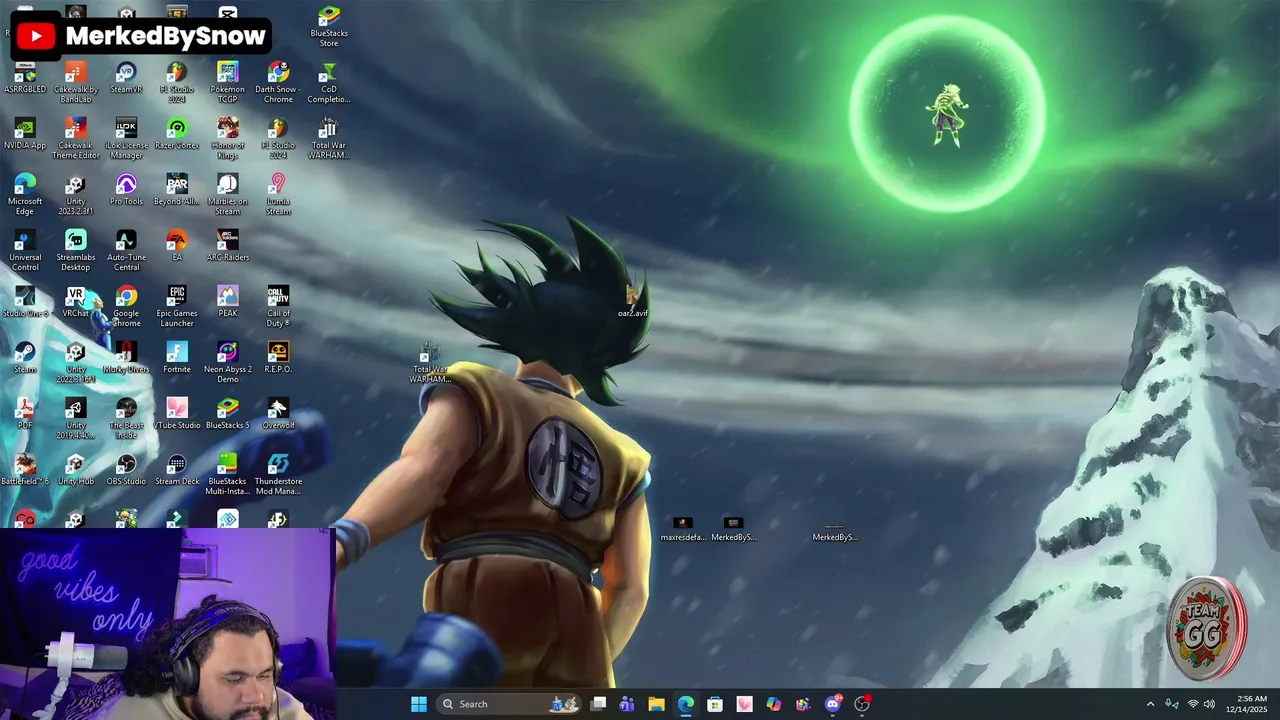The width and height of the screenshot is (1280, 720).
Task: Launch the ASRRGBLED shortcut
Action: pyautogui.click(x=25, y=79)
